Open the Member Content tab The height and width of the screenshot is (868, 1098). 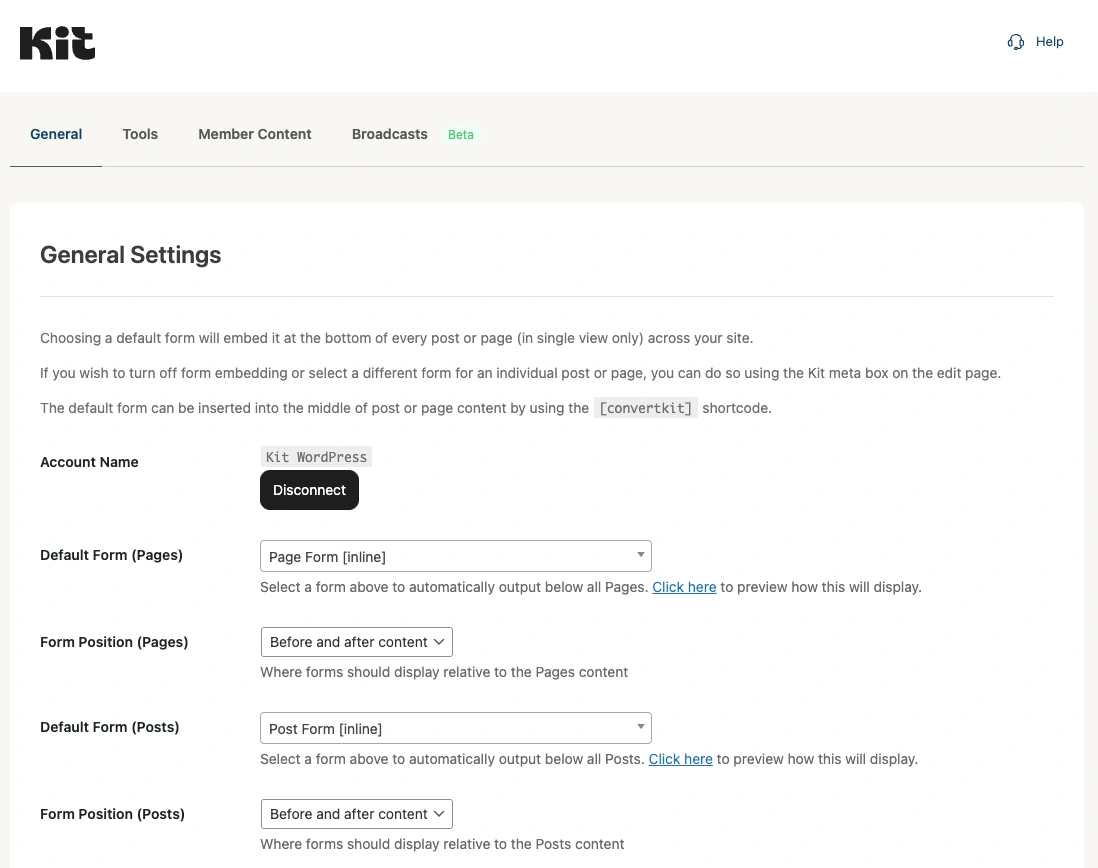254,134
